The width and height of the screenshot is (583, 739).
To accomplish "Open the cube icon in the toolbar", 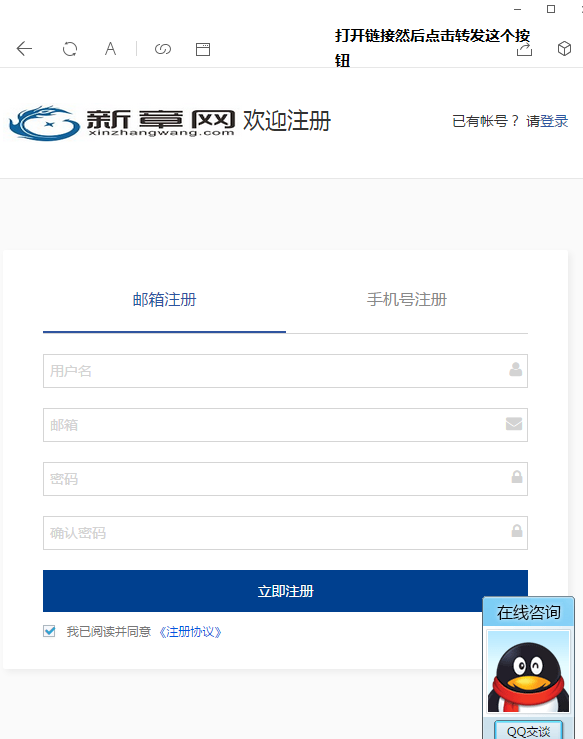I will 564,49.
